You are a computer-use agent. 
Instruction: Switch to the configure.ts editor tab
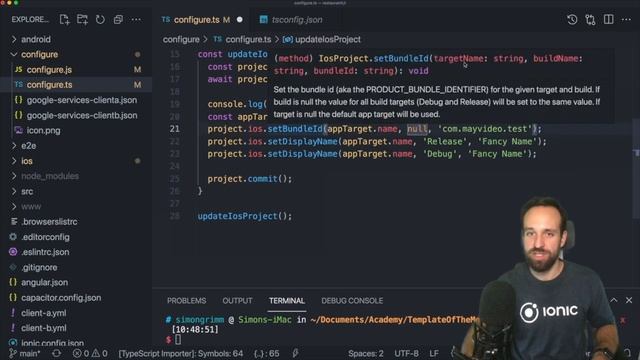point(196,20)
